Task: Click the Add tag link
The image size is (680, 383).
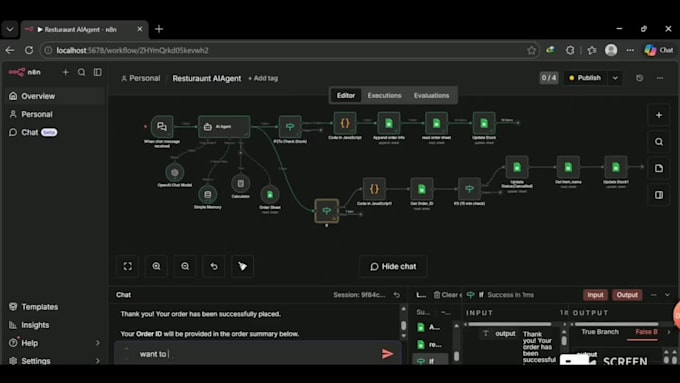Action: coord(263,79)
